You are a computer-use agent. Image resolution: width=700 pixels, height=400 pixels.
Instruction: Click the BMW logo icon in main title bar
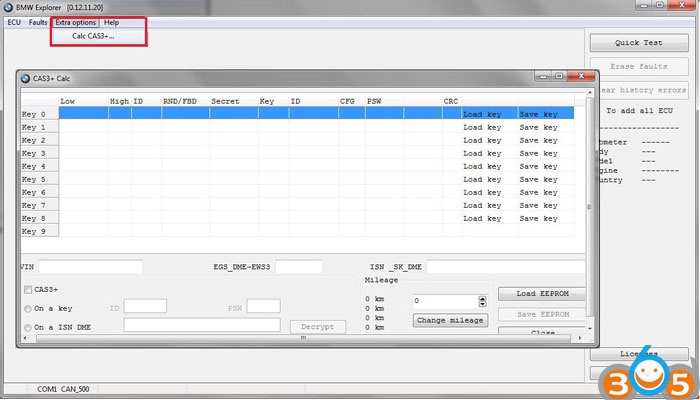tap(8, 7)
